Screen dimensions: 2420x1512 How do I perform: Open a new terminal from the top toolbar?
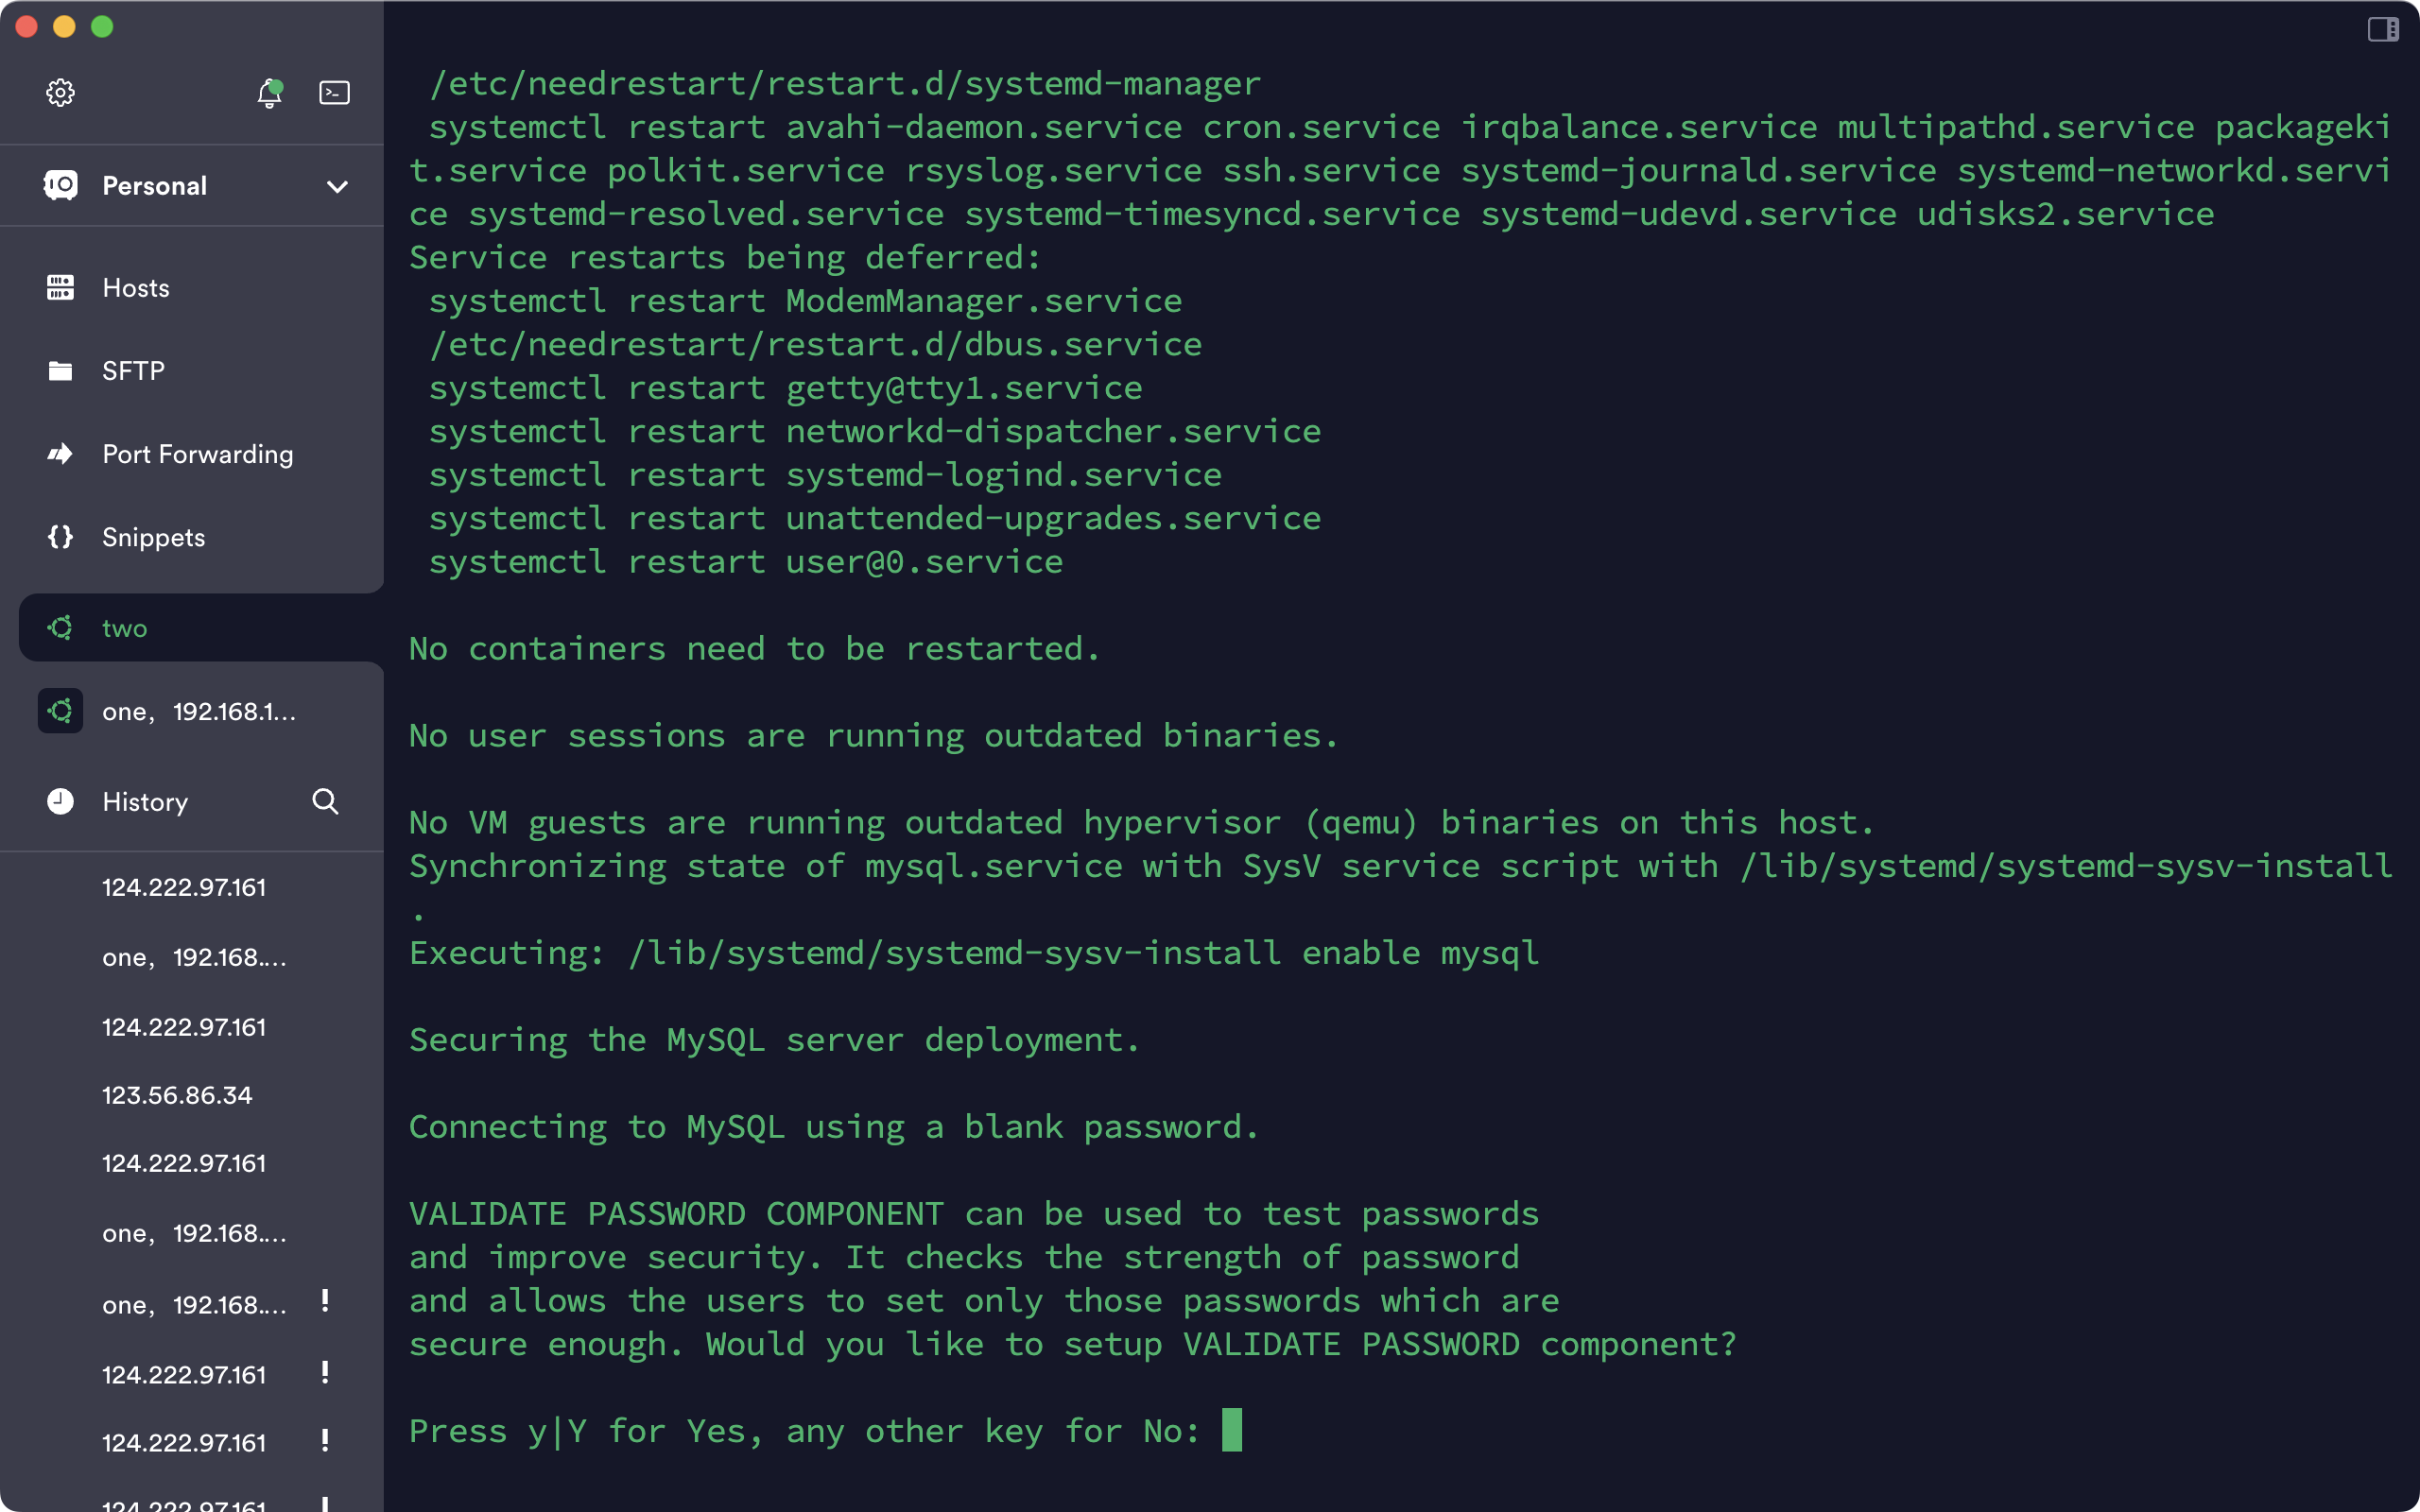[334, 92]
